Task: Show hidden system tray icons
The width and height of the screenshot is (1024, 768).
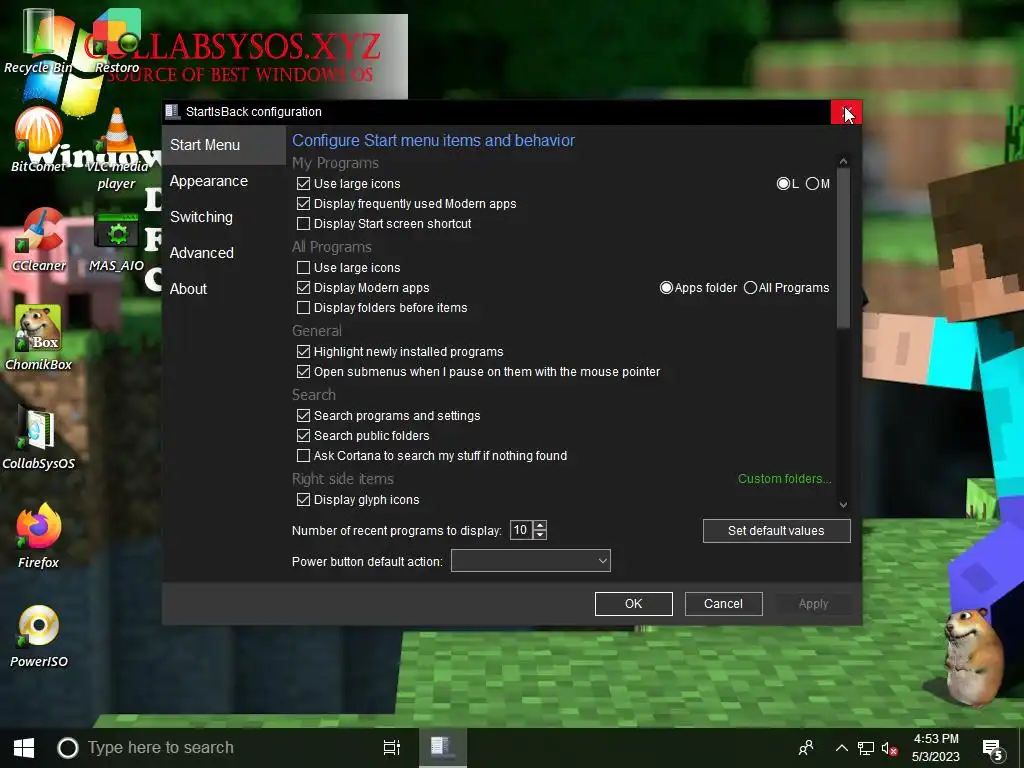Action: tap(842, 748)
